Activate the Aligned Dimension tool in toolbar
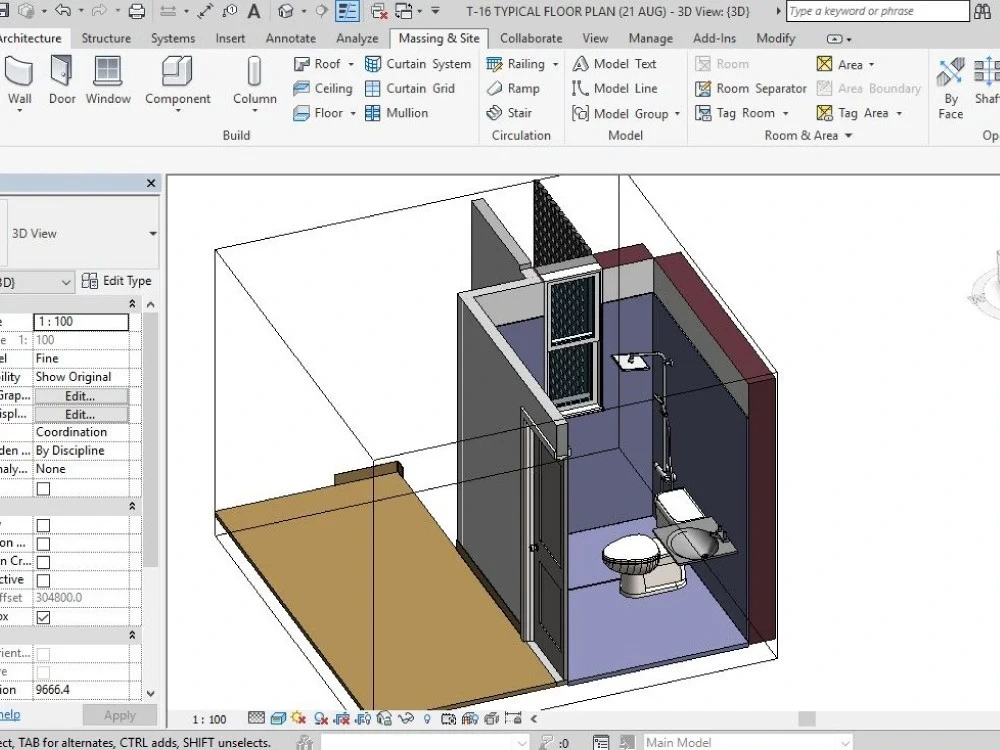This screenshot has width=1000, height=750. (205, 11)
